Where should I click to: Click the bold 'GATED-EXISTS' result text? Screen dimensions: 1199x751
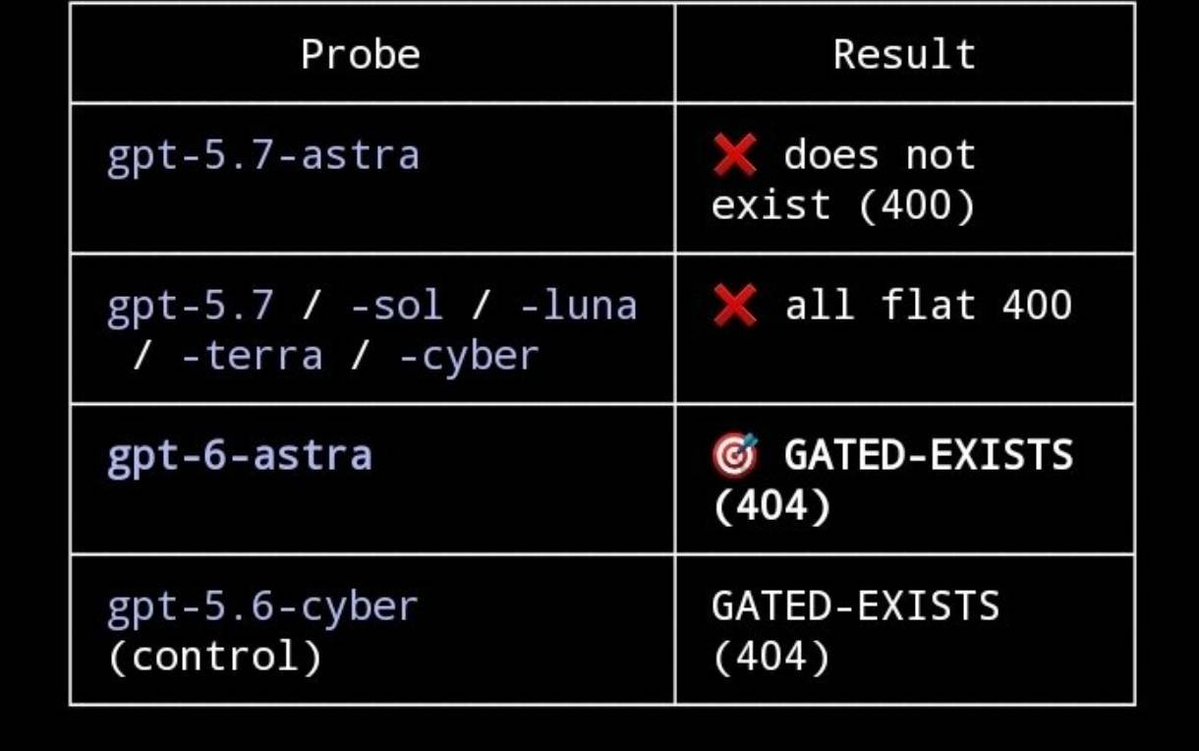928,455
